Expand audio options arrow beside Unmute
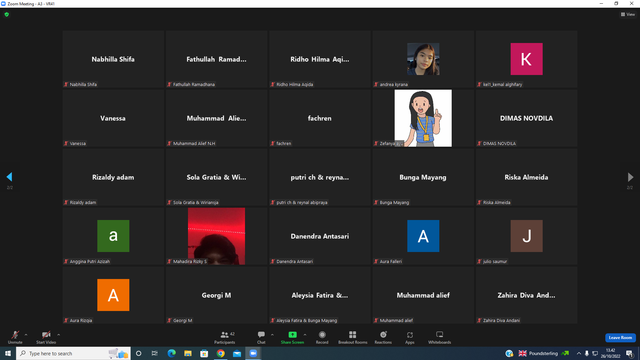This screenshot has height=360, width=640. [26, 335]
